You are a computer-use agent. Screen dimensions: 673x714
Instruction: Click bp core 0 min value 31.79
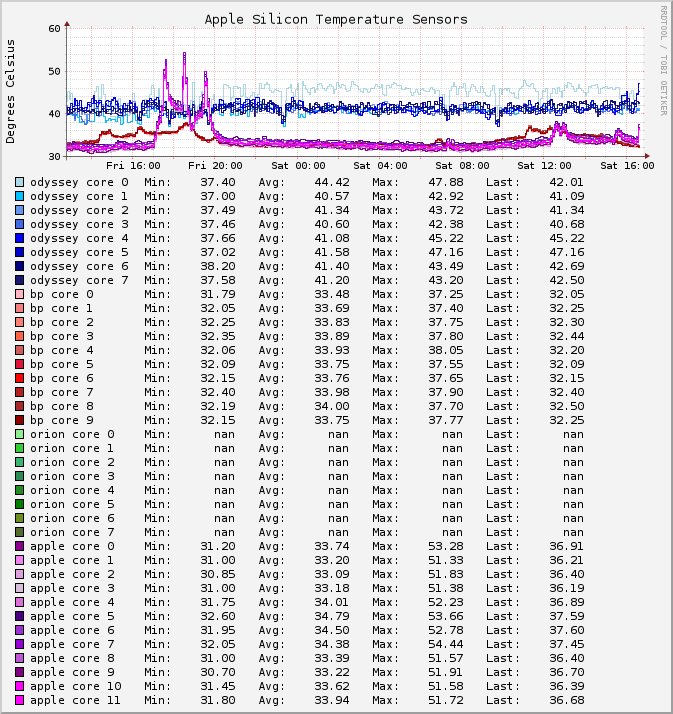tap(218, 295)
